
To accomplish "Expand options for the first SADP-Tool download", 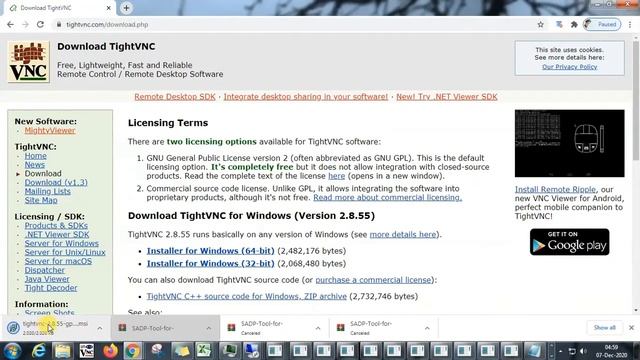I will (209, 328).
